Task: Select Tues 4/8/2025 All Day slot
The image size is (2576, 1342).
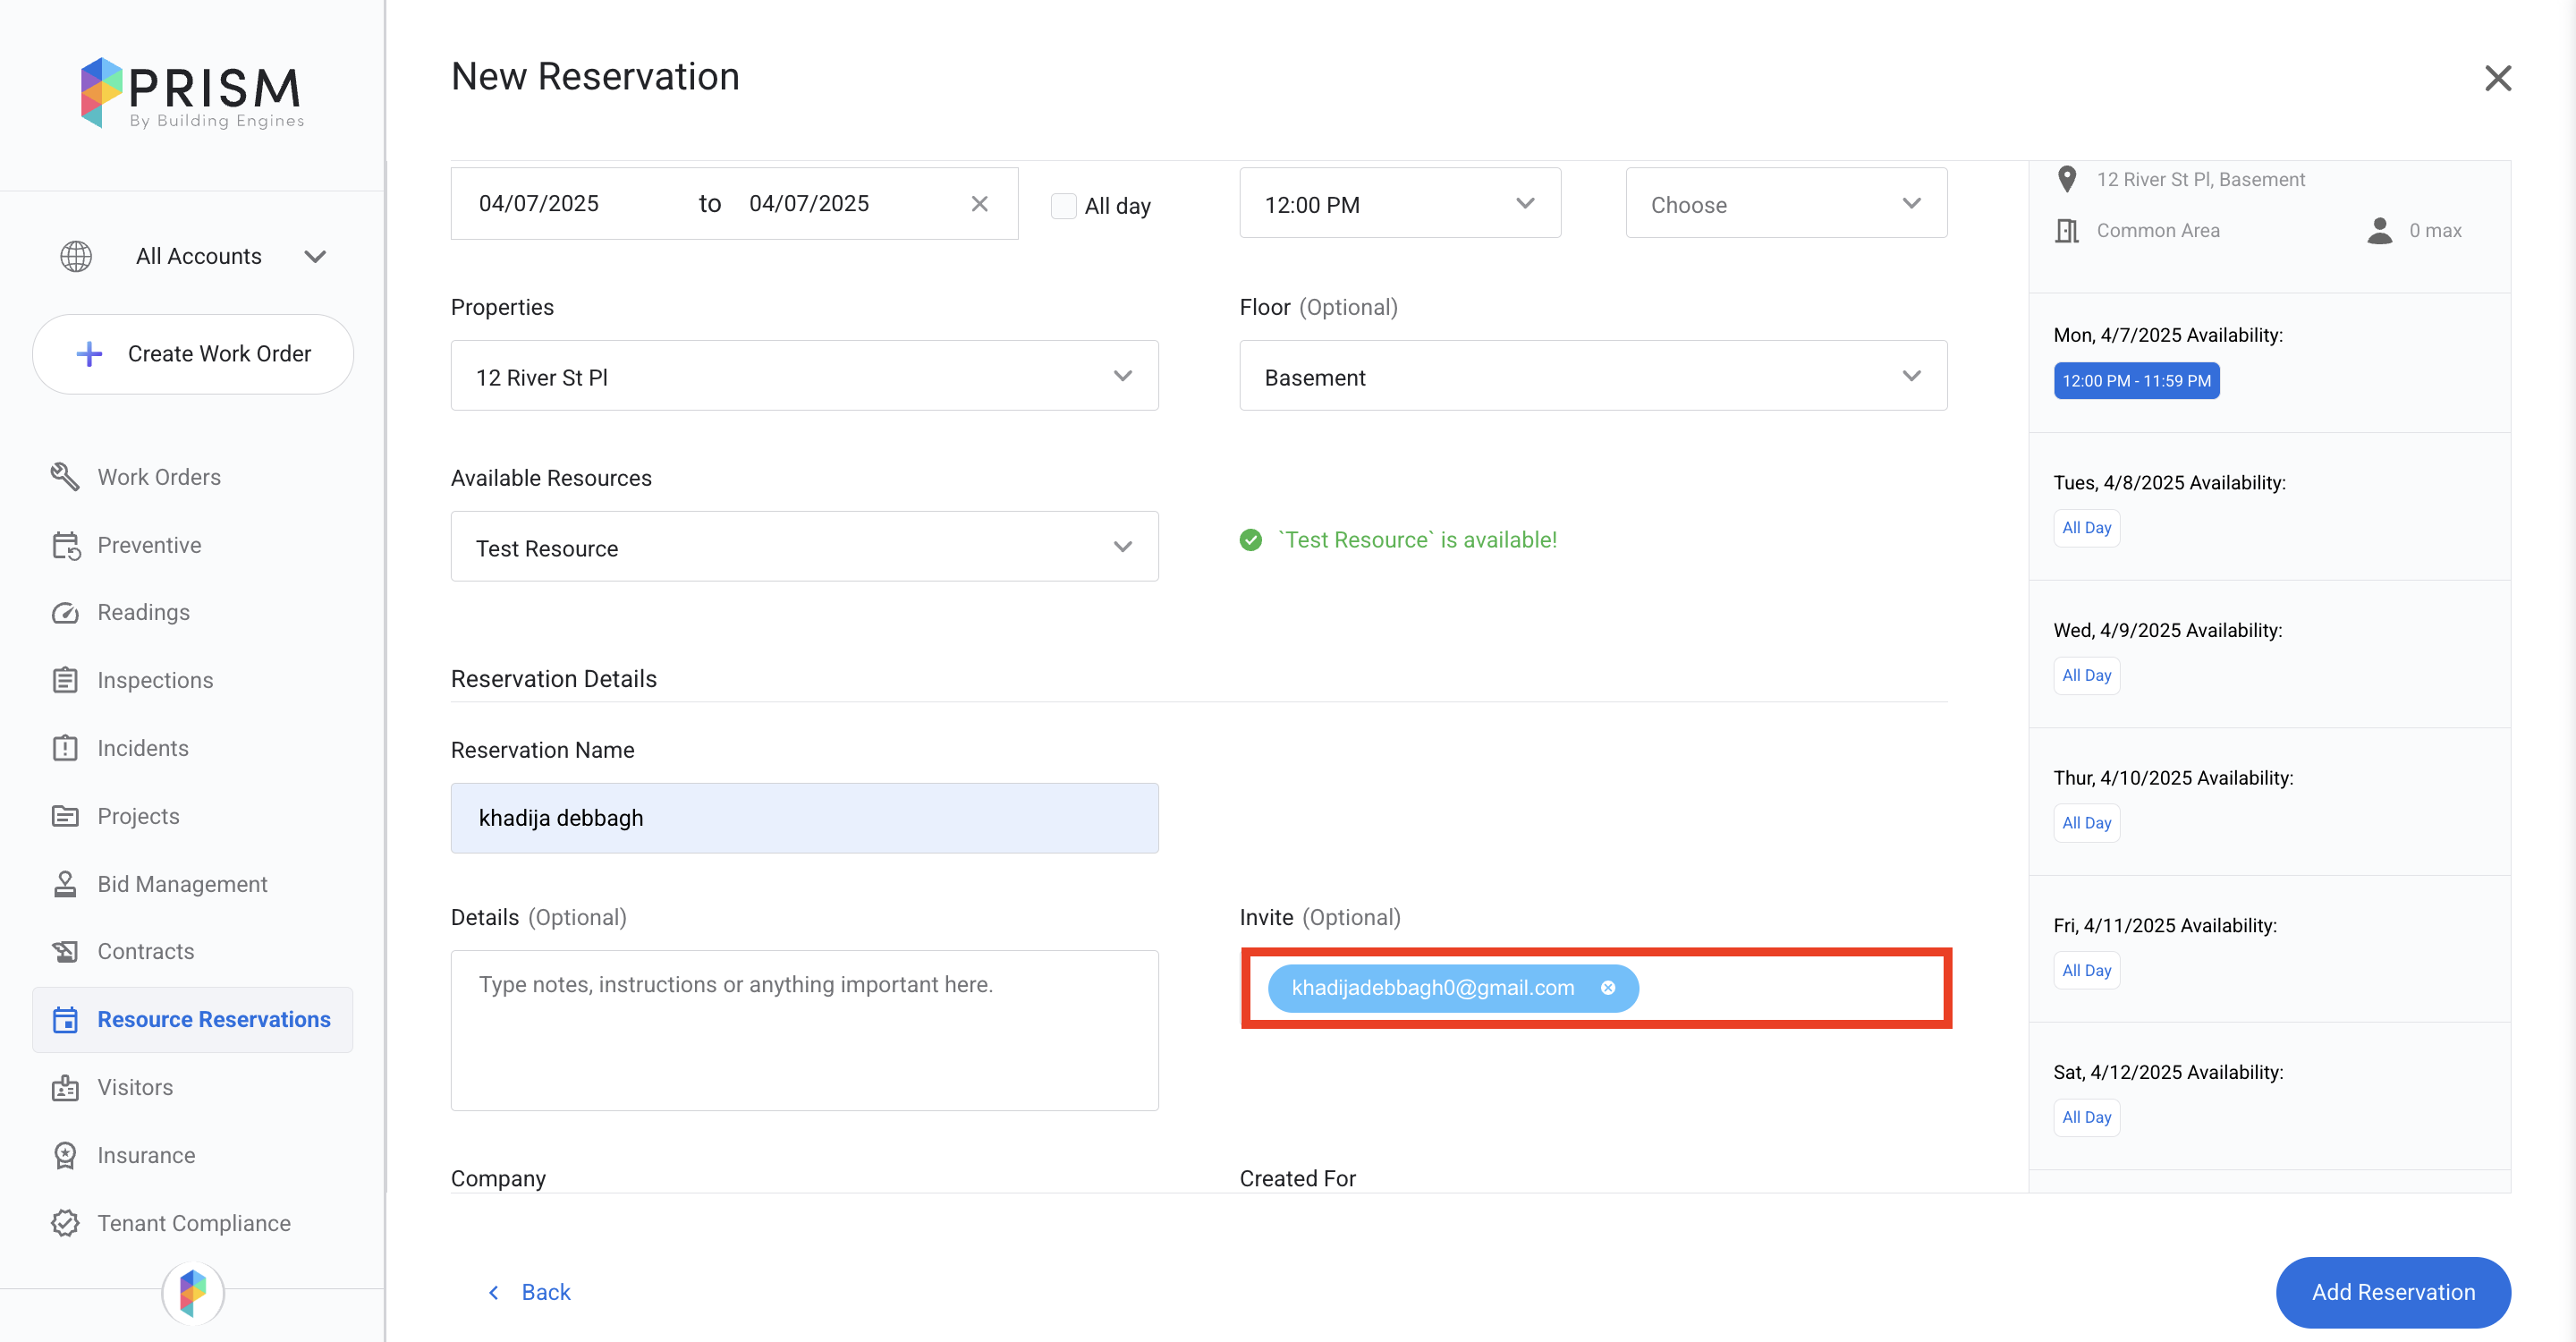Action: 2086,528
